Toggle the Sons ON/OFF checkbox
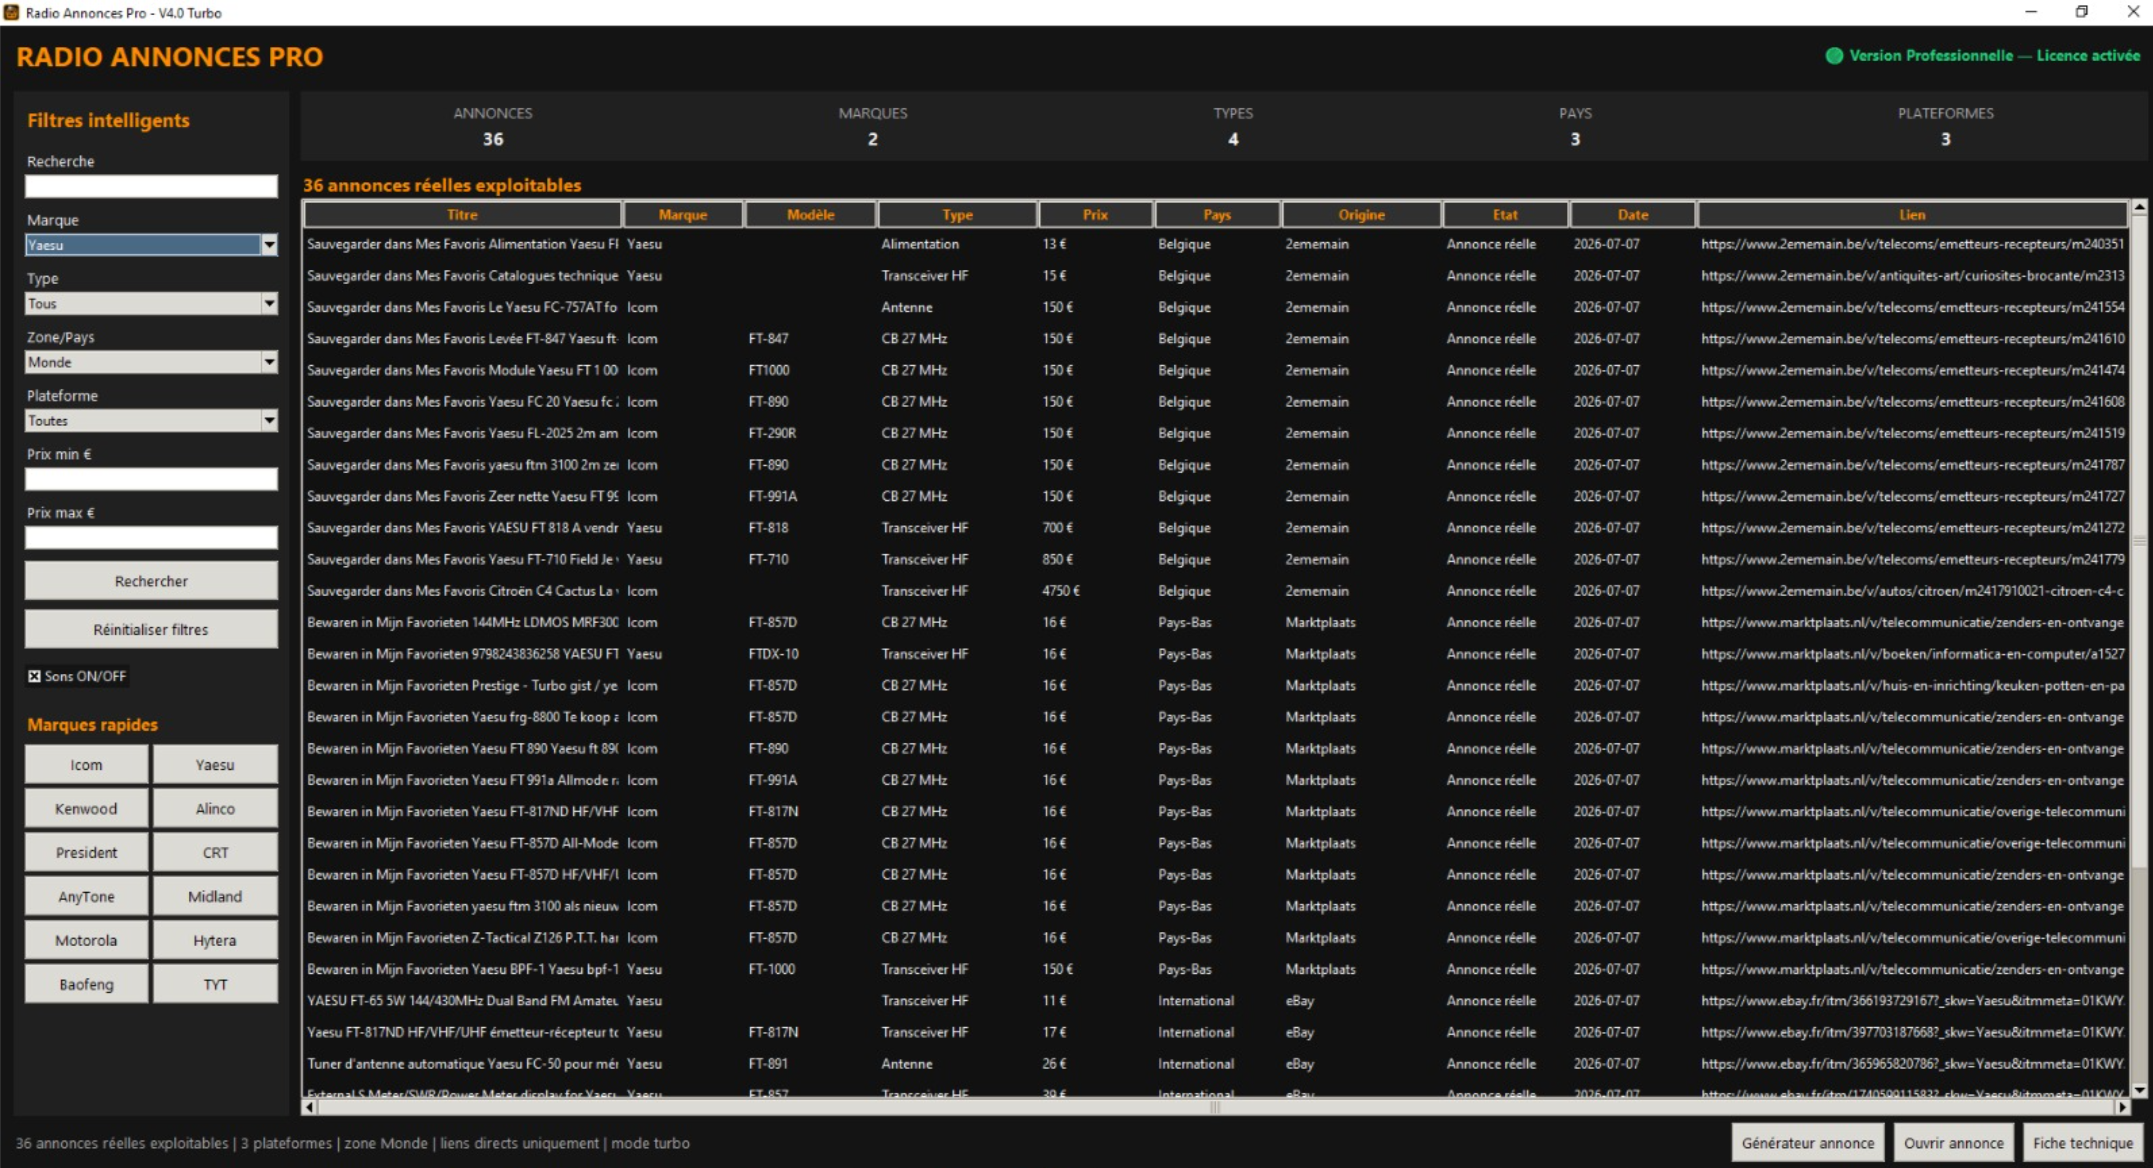This screenshot has height=1168, width=2153. pyautogui.click(x=34, y=676)
